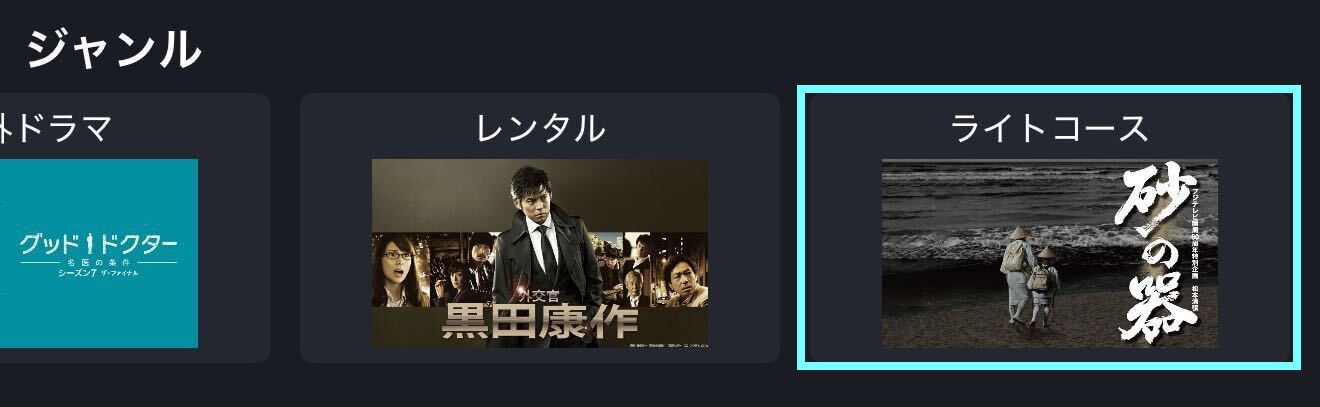Screen dimensions: 1320x407
Task: Click the teal グッドドクター thumbnail
Action: click(x=99, y=254)
